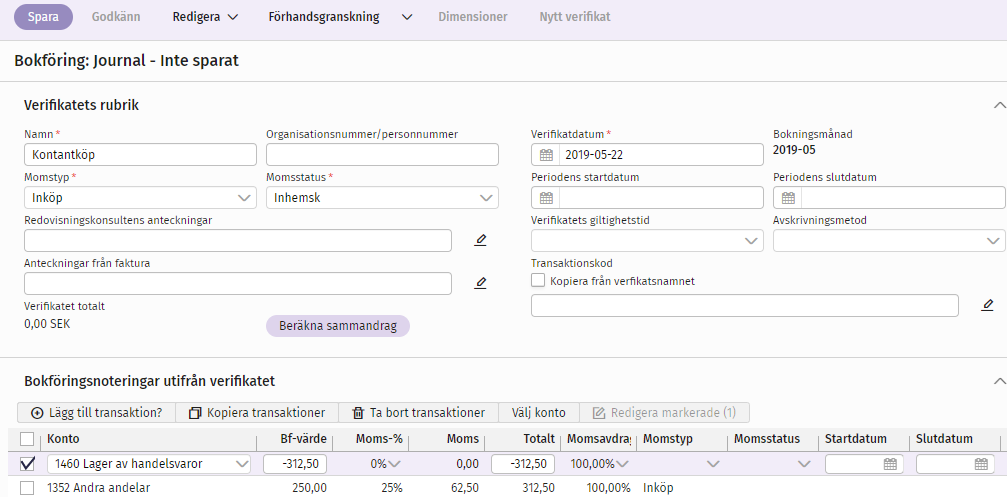Image resolution: width=1007 pixels, height=497 pixels.
Task: Click the Totalt column header
Action: coord(539,439)
